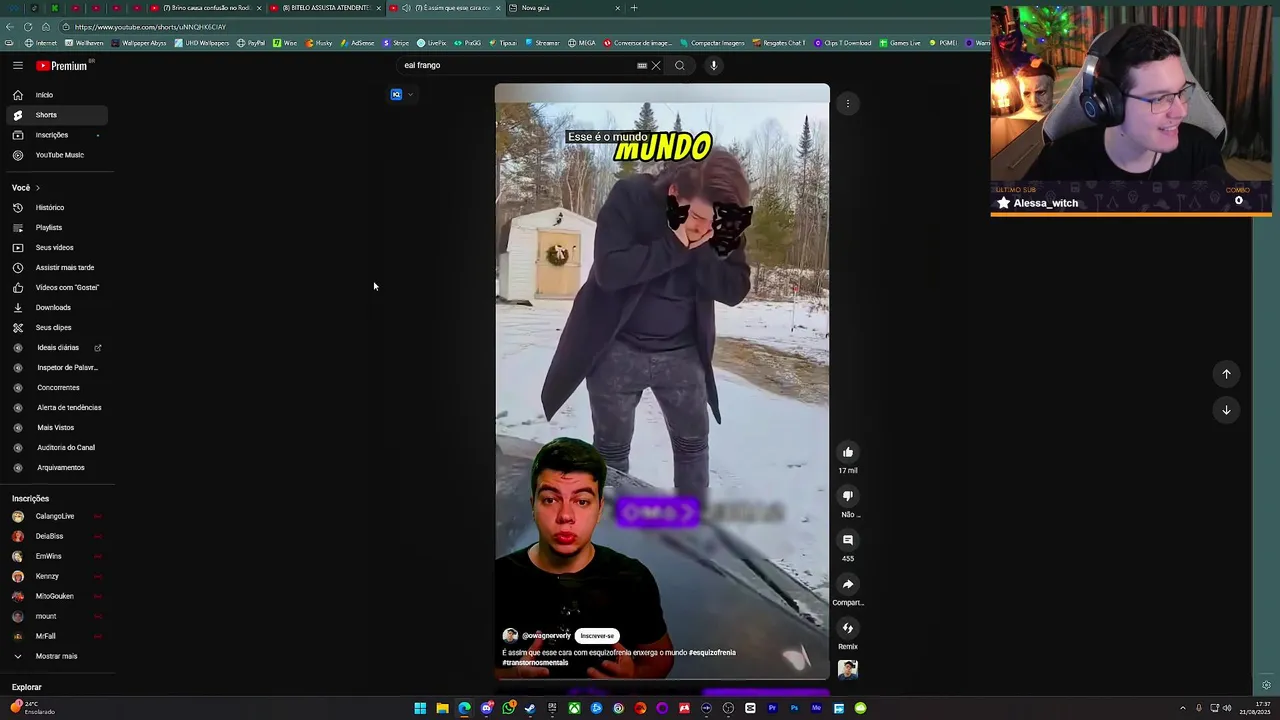Open YouTube Music from the sidebar

58,155
